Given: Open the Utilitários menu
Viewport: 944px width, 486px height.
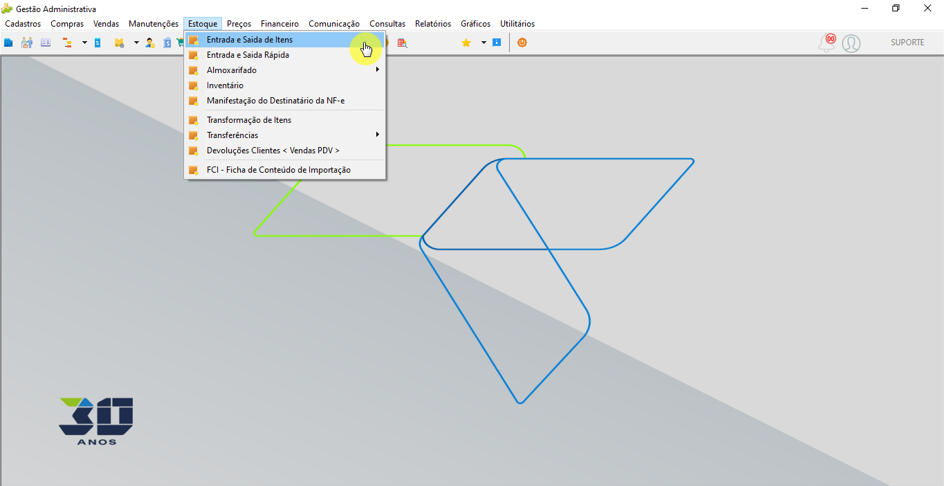Looking at the screenshot, I should point(518,24).
